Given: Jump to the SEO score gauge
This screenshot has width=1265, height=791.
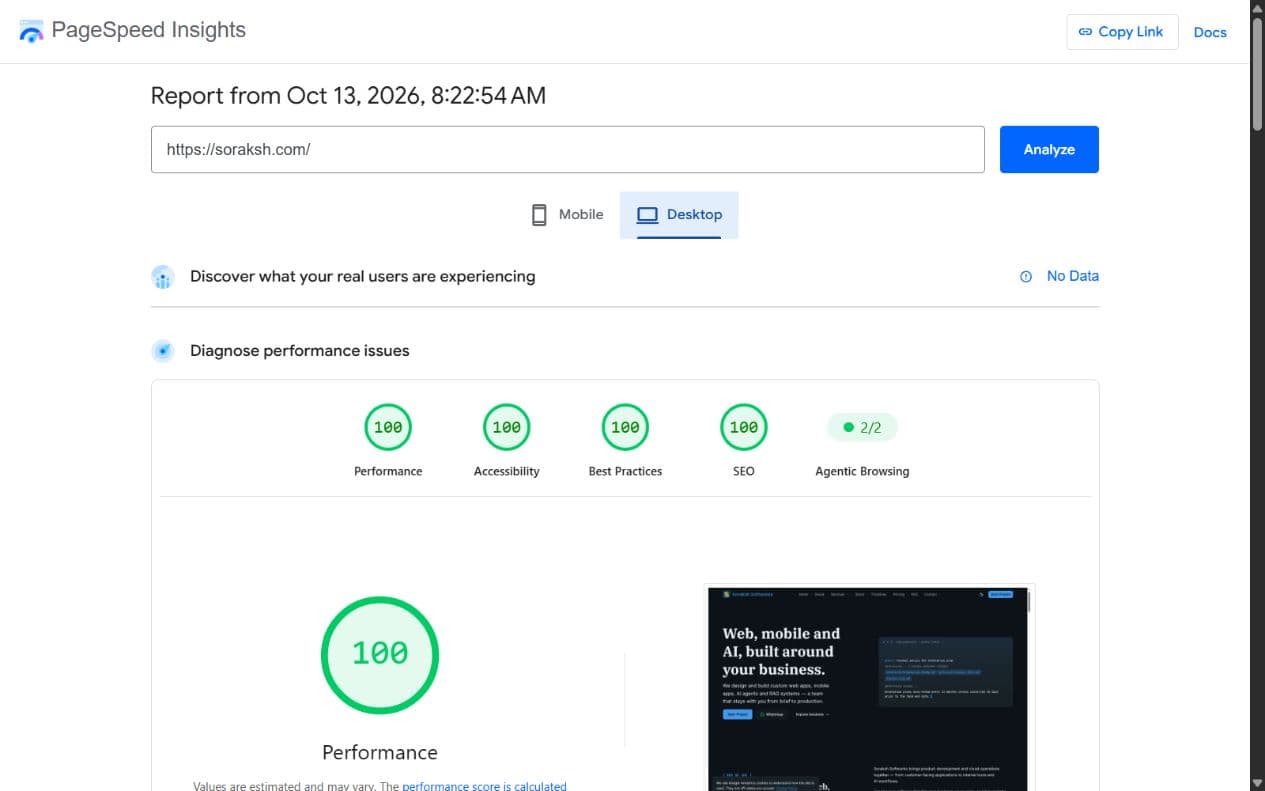Looking at the screenshot, I should pos(743,428).
